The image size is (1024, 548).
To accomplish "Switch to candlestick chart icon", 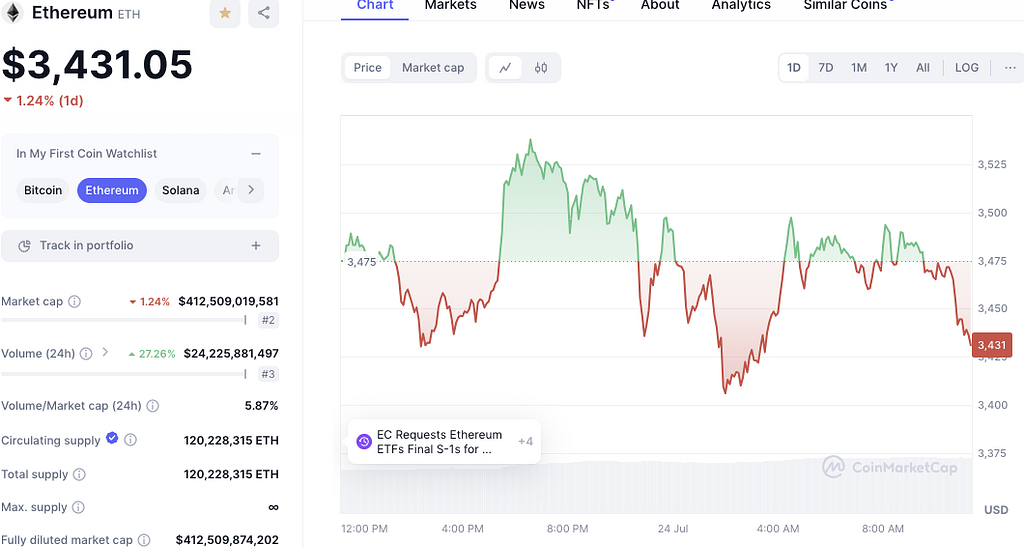I will point(541,68).
